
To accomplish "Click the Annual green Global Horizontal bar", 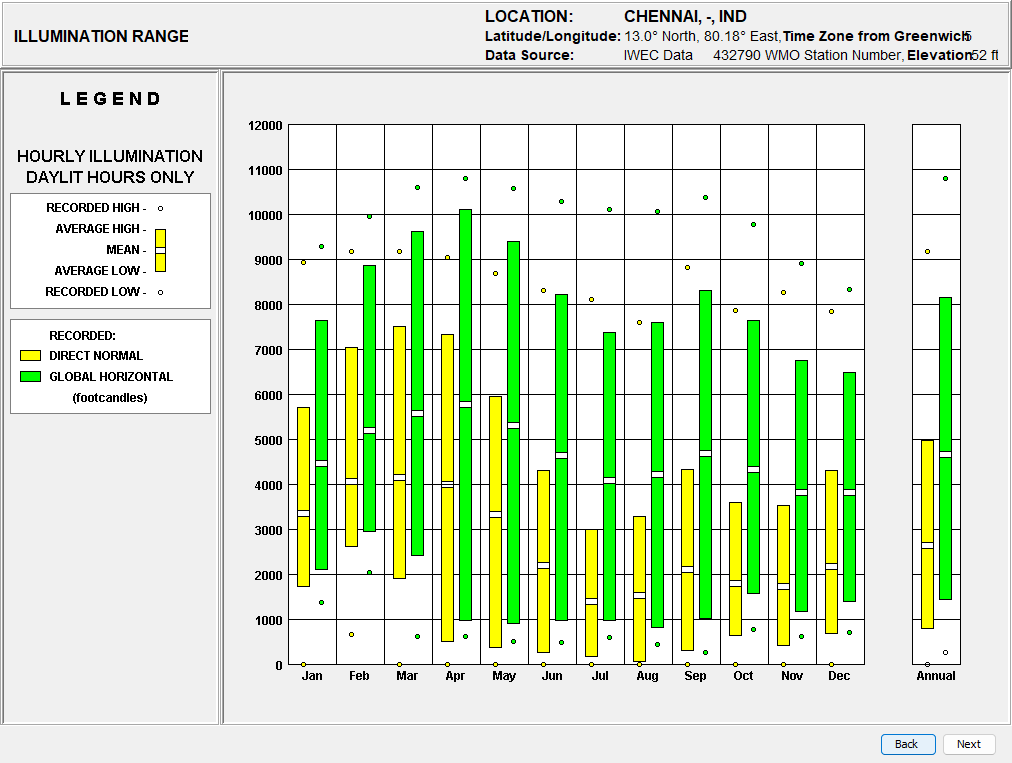I will tap(946, 449).
